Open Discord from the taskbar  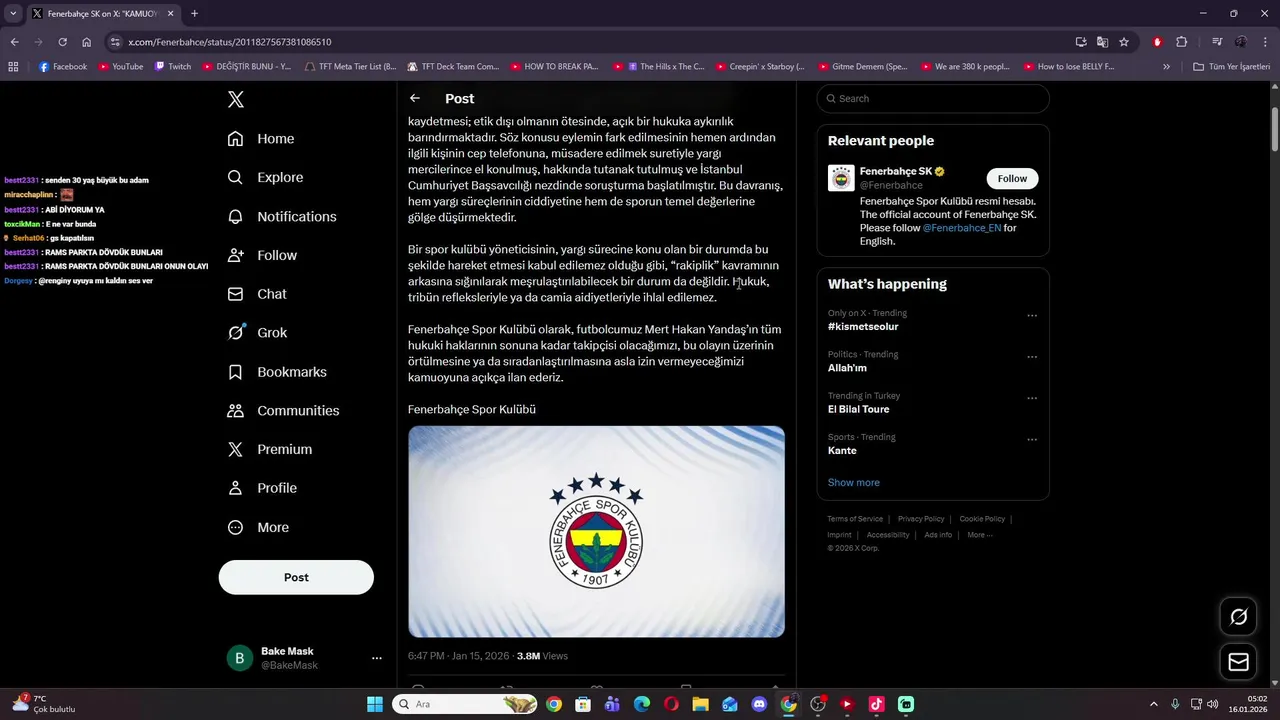pos(759,704)
